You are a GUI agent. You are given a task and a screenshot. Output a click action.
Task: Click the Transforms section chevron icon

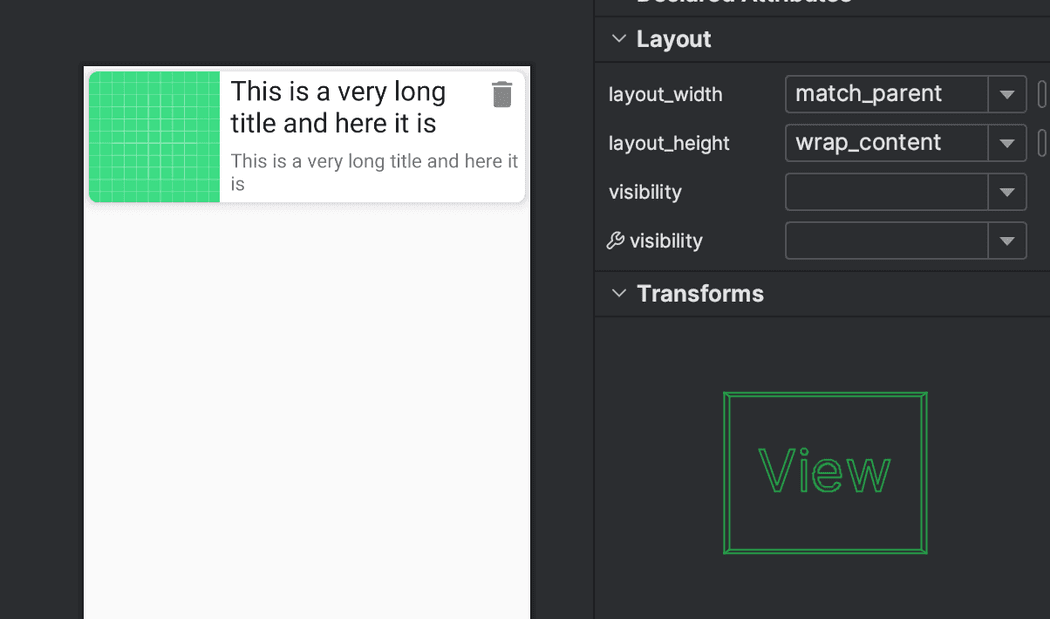[618, 293]
